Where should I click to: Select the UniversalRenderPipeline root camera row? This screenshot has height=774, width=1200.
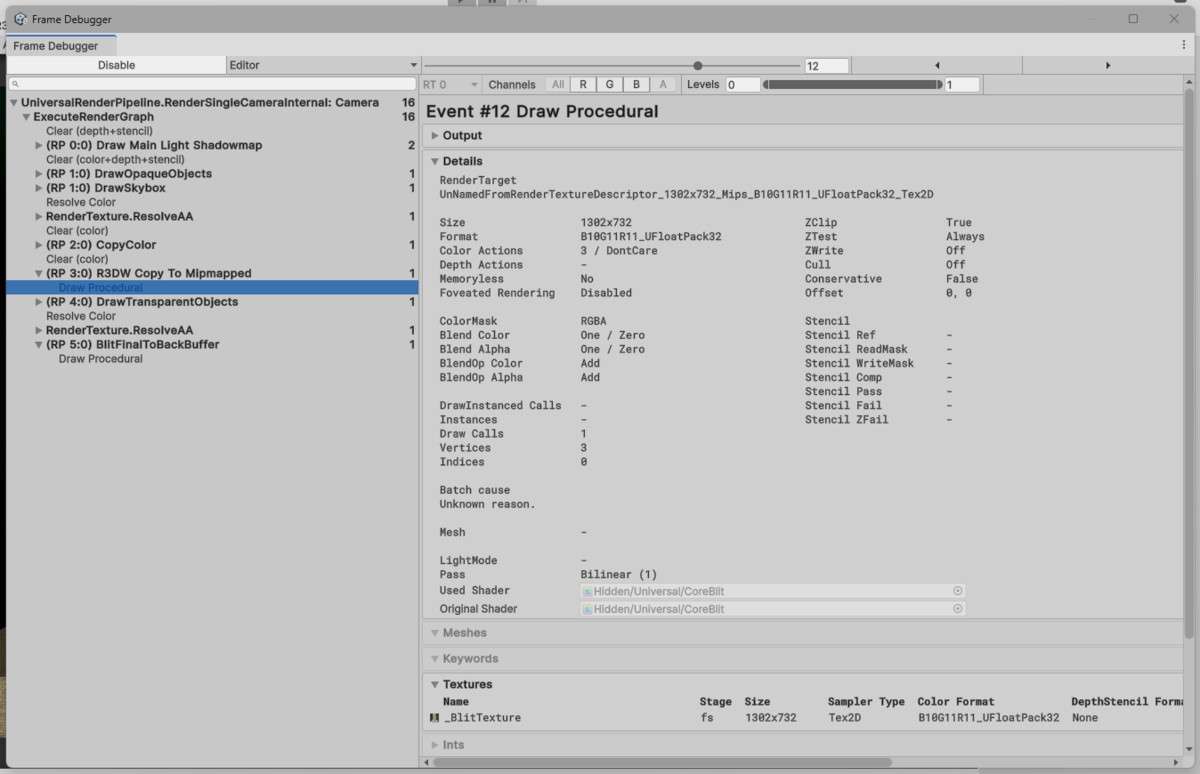[212, 103]
